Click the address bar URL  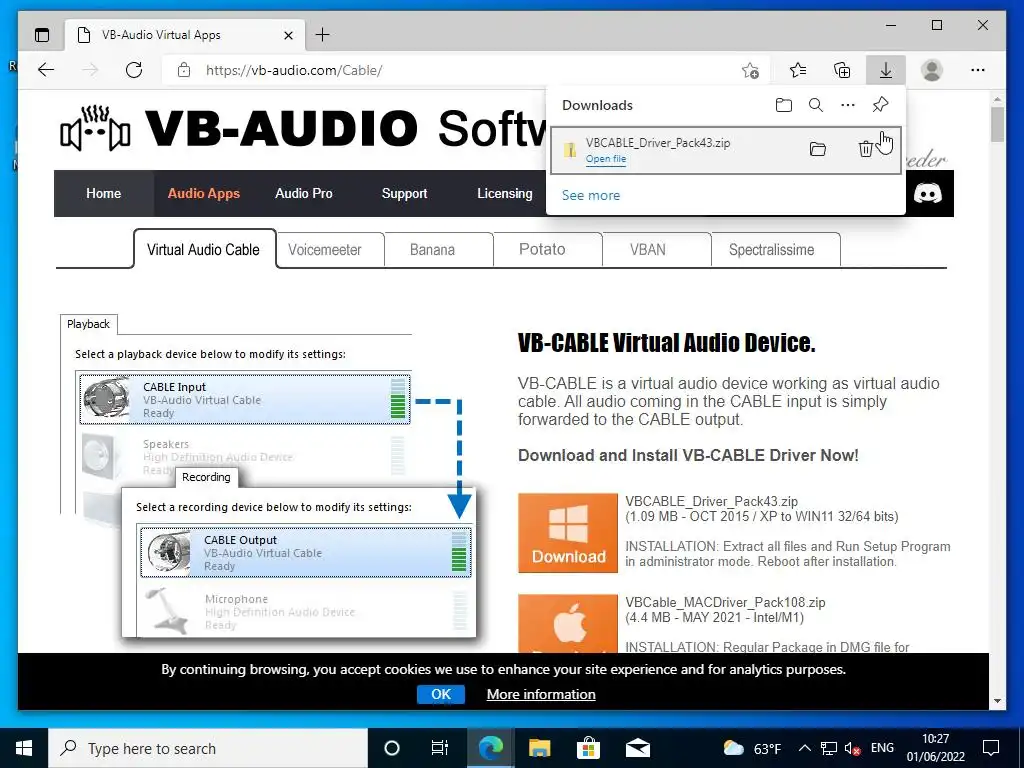click(294, 70)
